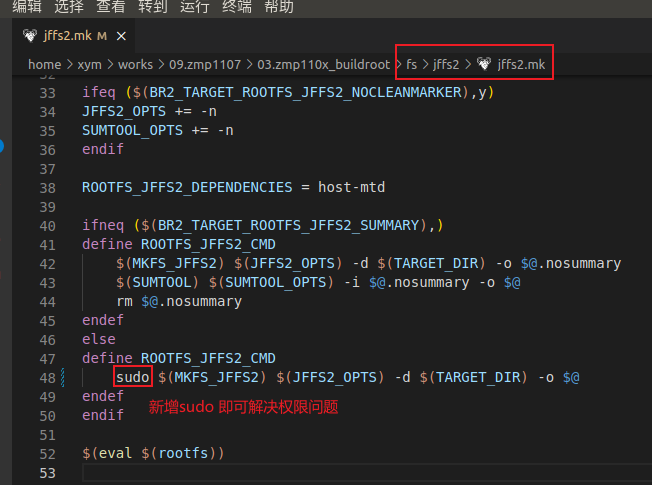Click the endif keyword on line 50
This screenshot has width=652, height=485.
(103, 415)
